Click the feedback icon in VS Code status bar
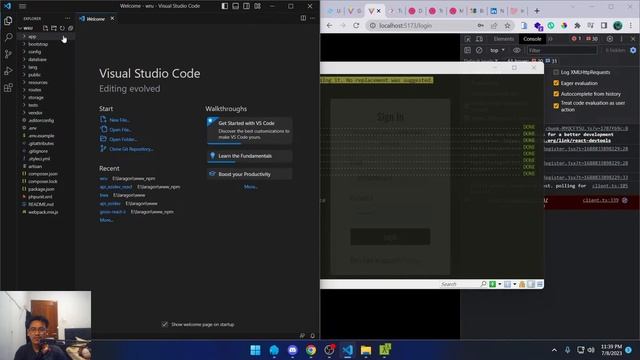This screenshot has height=360, width=640. point(302,336)
